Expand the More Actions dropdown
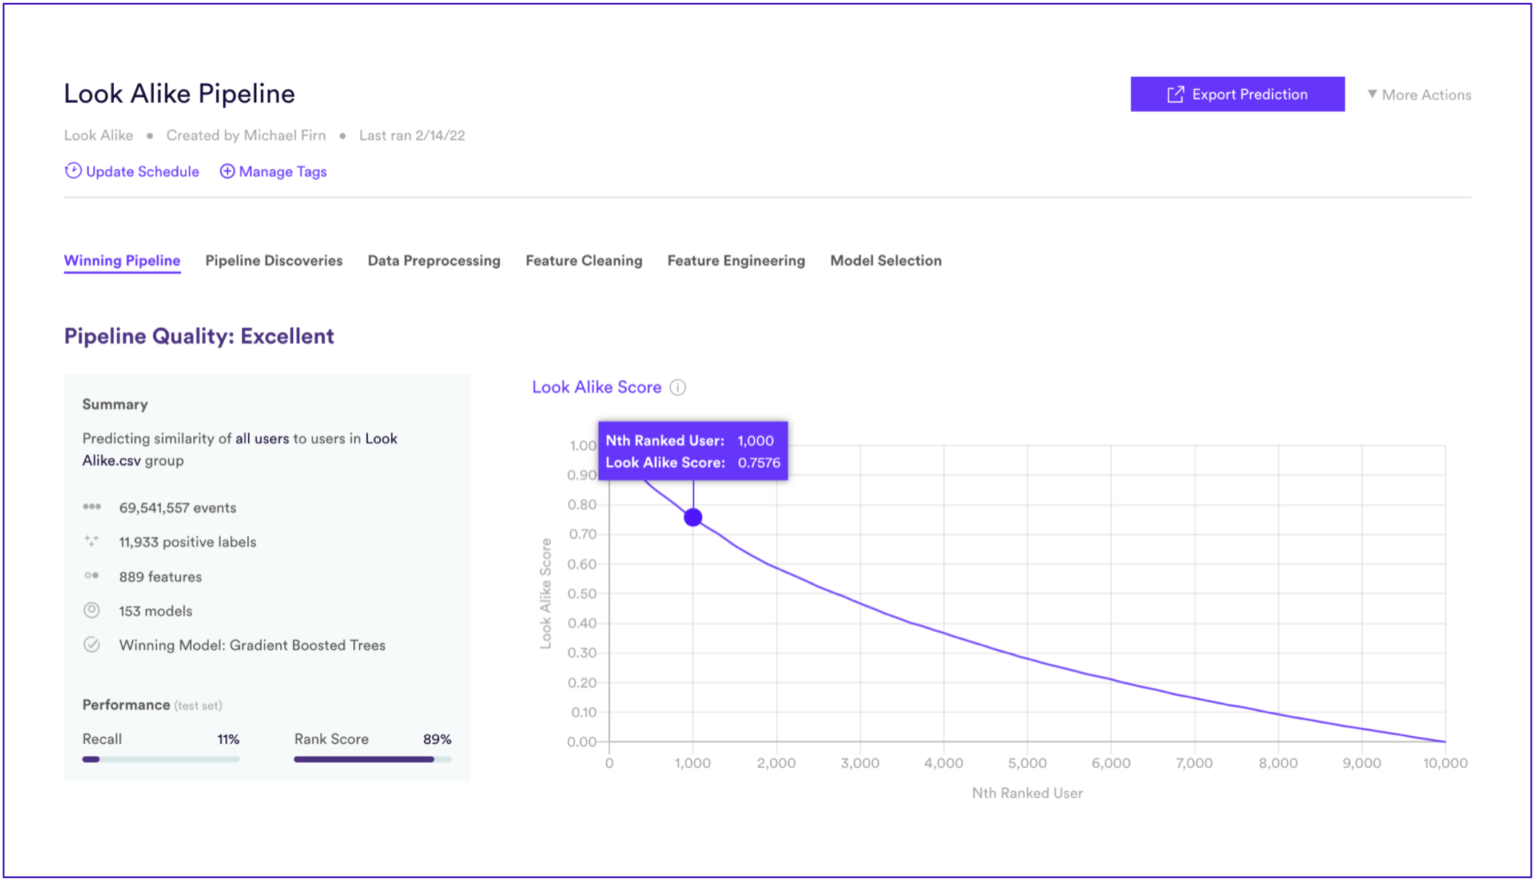 click(x=1418, y=94)
